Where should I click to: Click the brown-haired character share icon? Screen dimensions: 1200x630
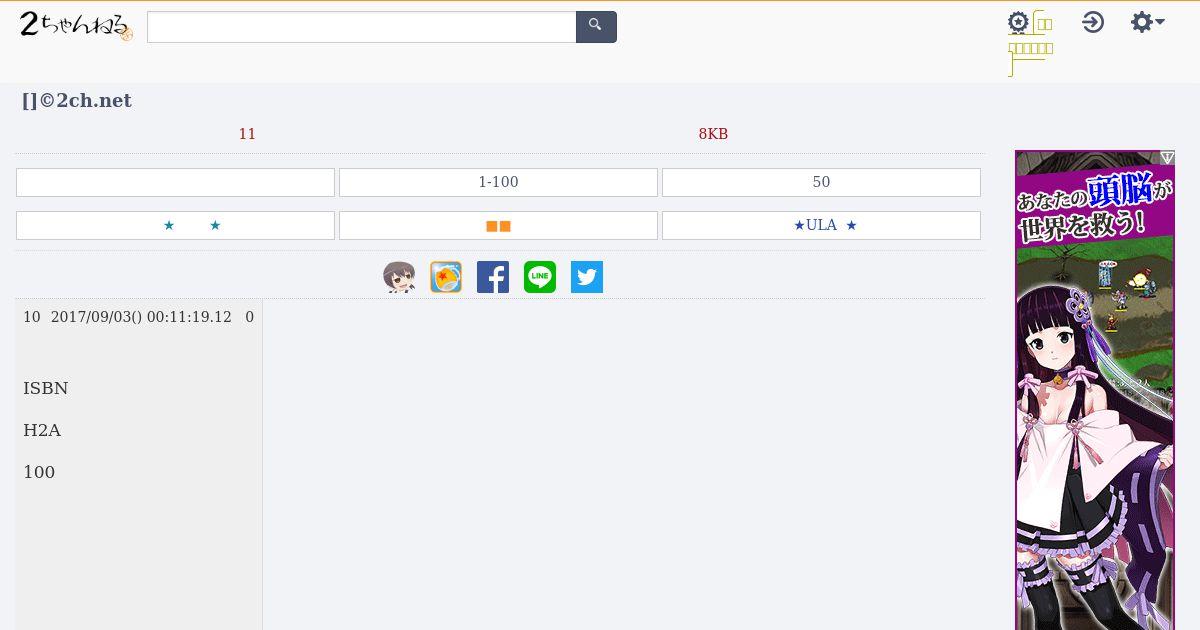(x=399, y=277)
